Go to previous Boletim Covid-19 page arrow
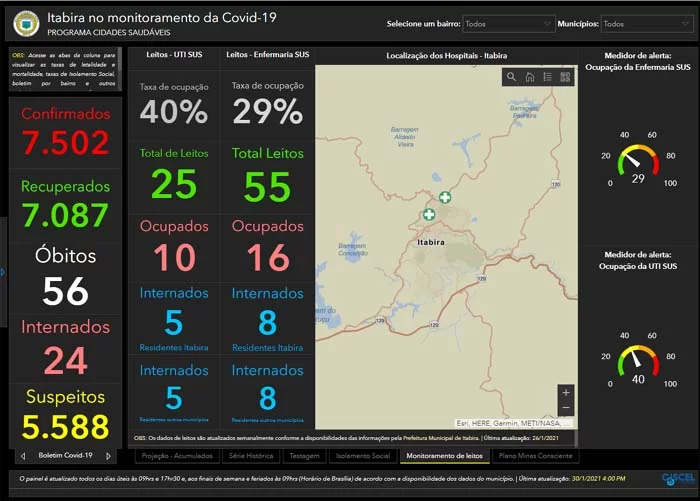The width and height of the screenshot is (700, 501). point(23,456)
